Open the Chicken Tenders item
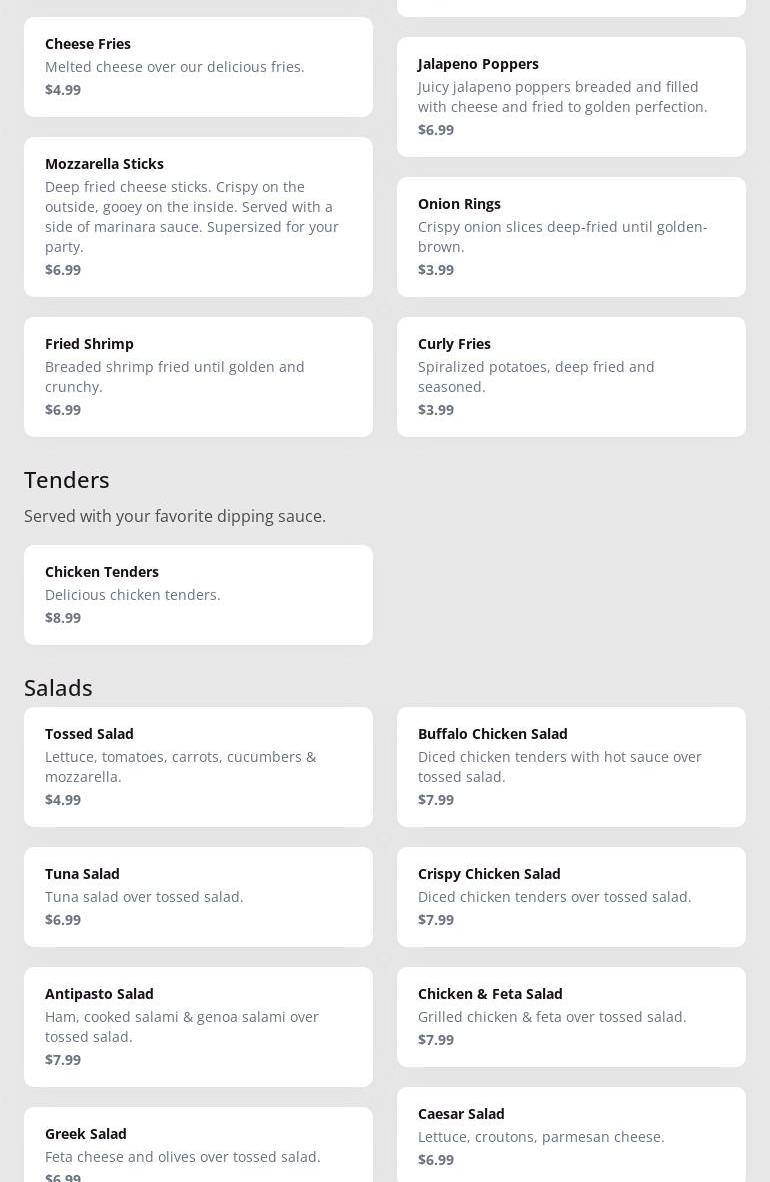Image resolution: width=770 pixels, height=1182 pixels. [x=198, y=595]
